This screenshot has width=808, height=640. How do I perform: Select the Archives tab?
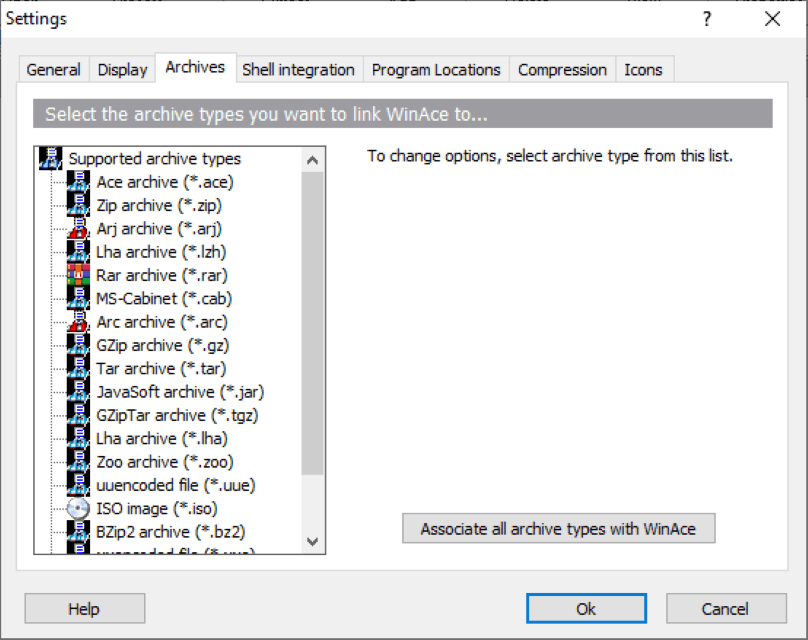point(195,67)
